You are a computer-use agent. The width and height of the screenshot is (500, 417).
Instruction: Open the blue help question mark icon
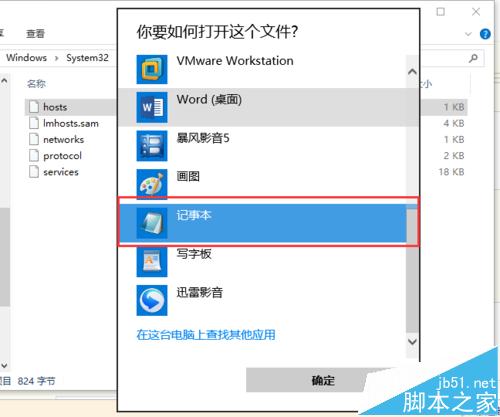(485, 34)
